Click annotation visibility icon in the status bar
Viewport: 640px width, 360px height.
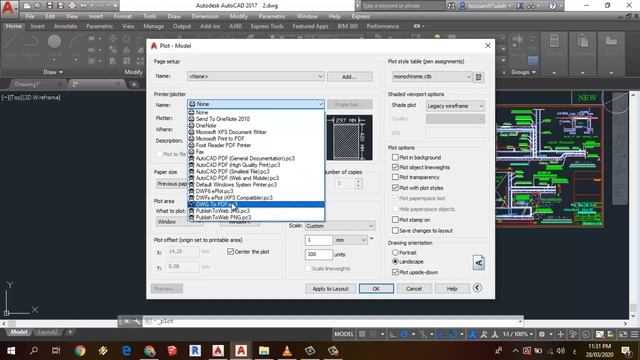click(x=473, y=334)
